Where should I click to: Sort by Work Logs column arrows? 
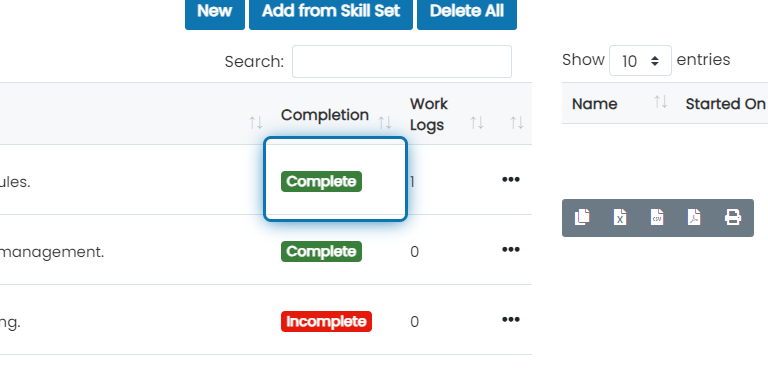[x=477, y=122]
